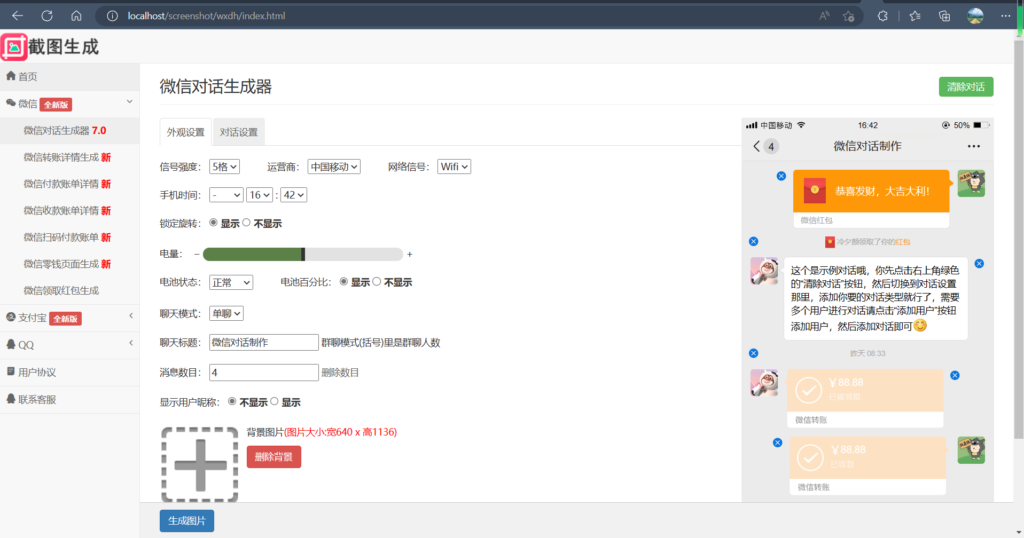Open 联系客服 in the sidebar
Viewport: 1024px width, 538px height.
point(70,400)
